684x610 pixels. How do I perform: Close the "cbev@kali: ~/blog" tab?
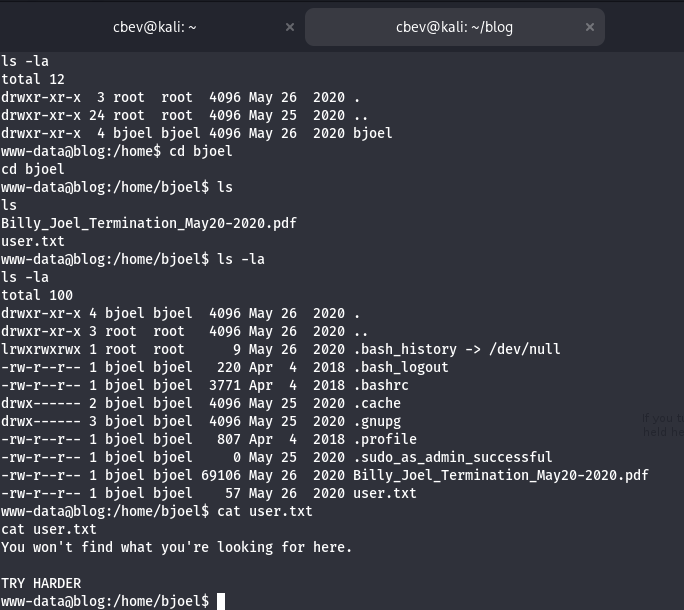[590, 27]
